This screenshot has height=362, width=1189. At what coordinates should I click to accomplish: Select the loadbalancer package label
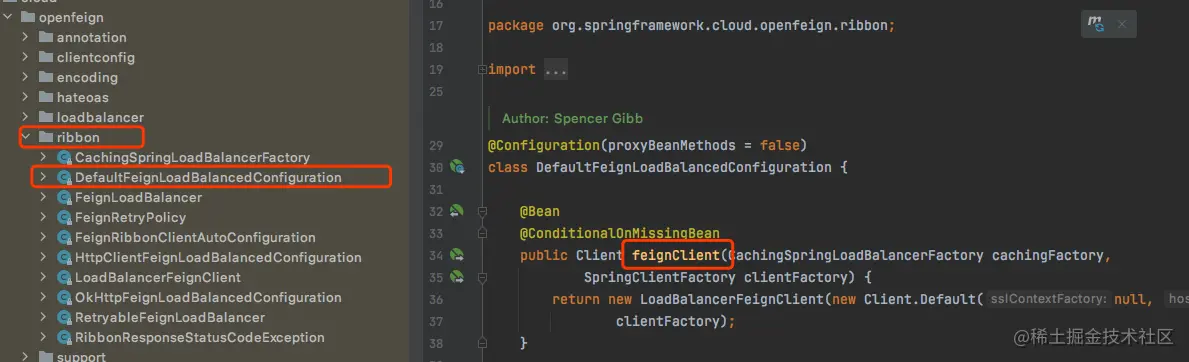click(x=100, y=118)
